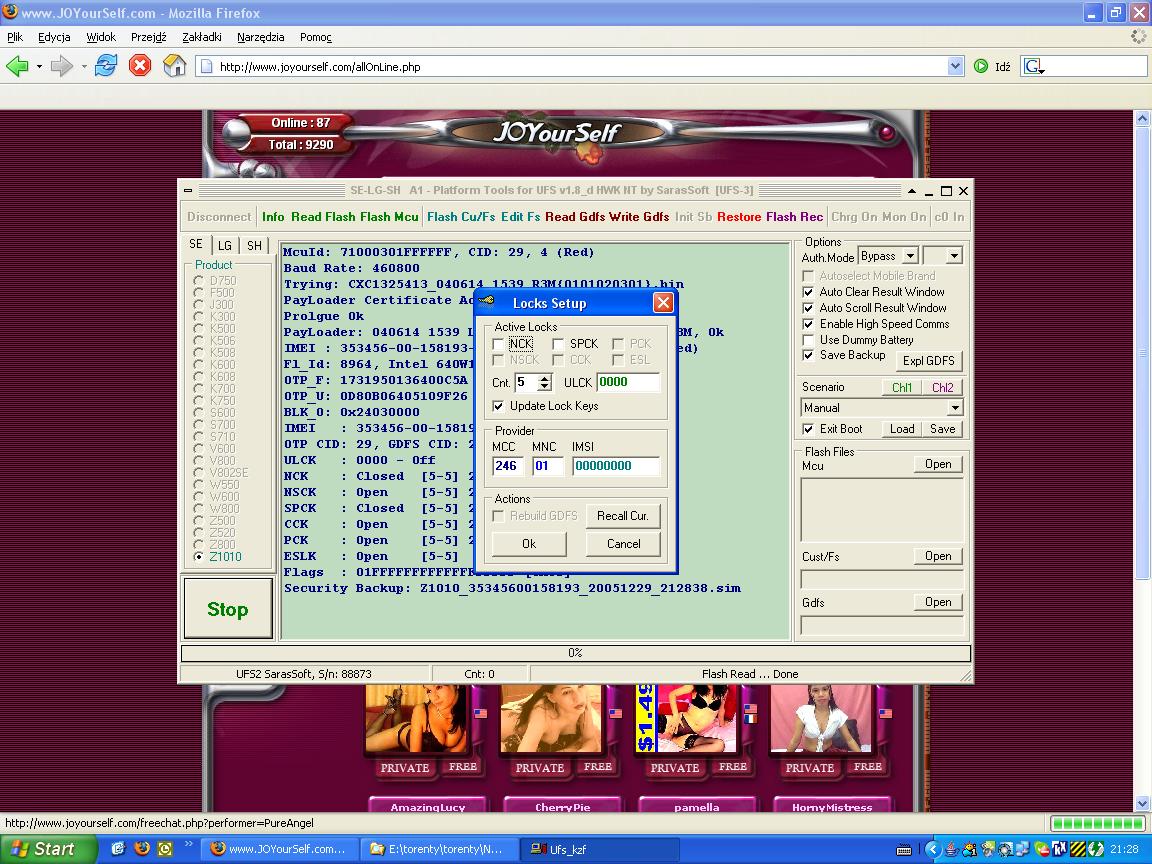Roll up UFS window with up-arrow icon
The height and width of the screenshot is (864, 1152).
coord(912,191)
